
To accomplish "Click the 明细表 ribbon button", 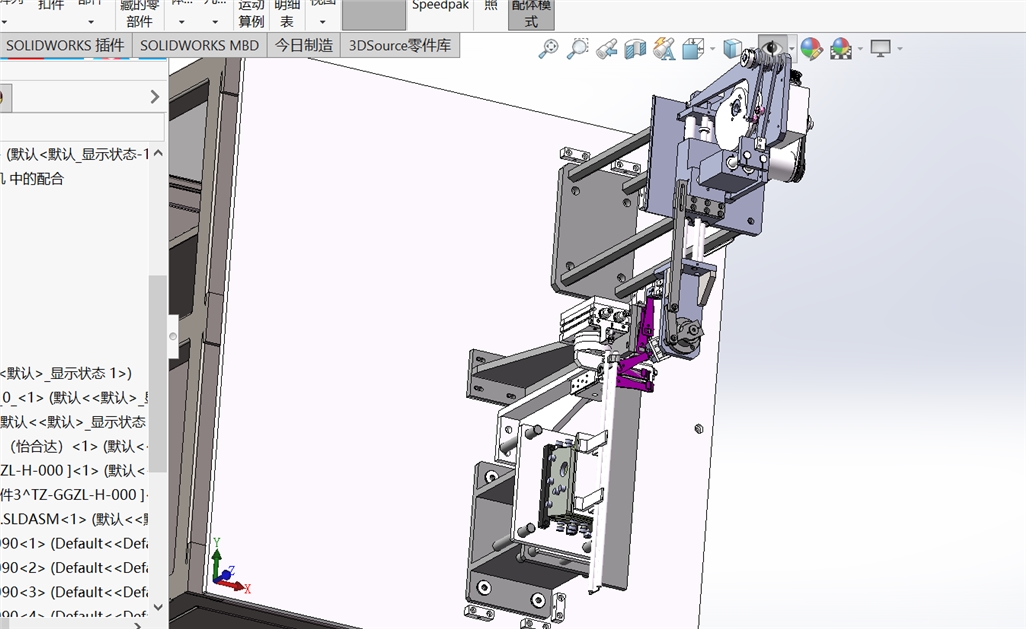I will [x=287, y=14].
